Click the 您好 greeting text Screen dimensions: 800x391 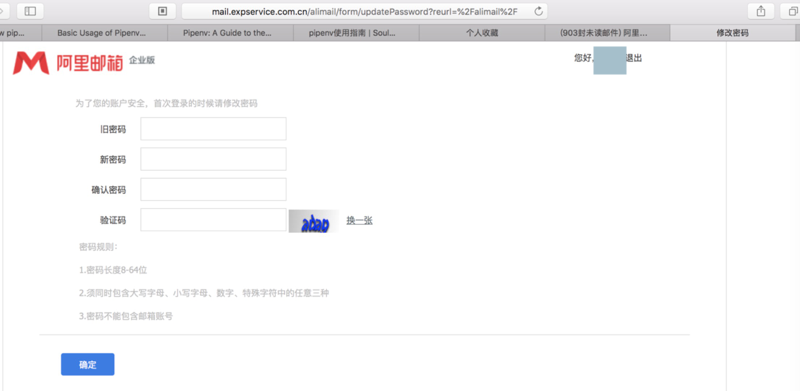[583, 58]
